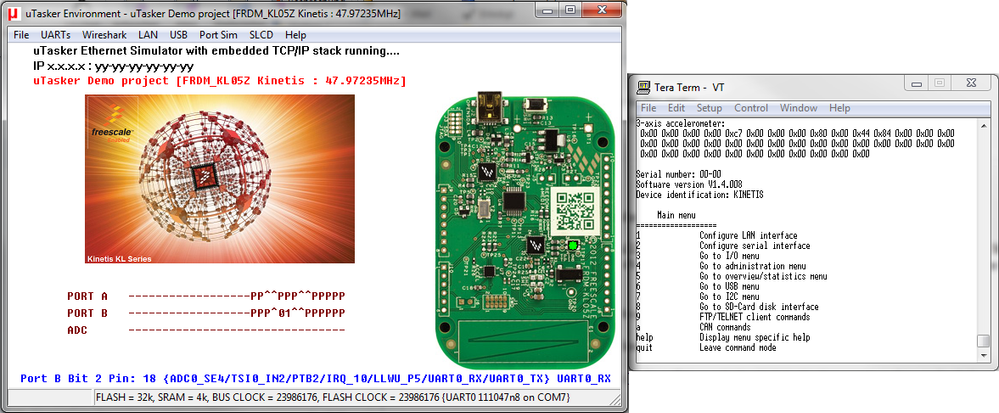Click '3-axis accelerometer:' line
This screenshot has width=999, height=413.
tap(680, 123)
